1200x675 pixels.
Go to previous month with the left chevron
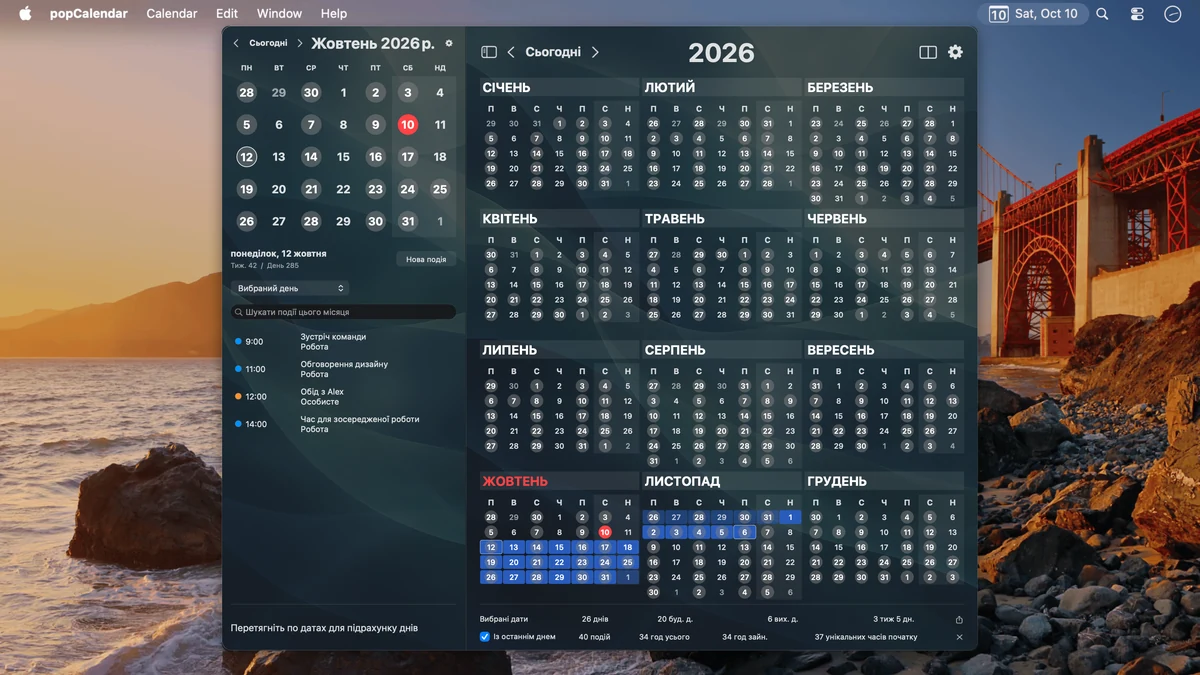pyautogui.click(x=236, y=44)
